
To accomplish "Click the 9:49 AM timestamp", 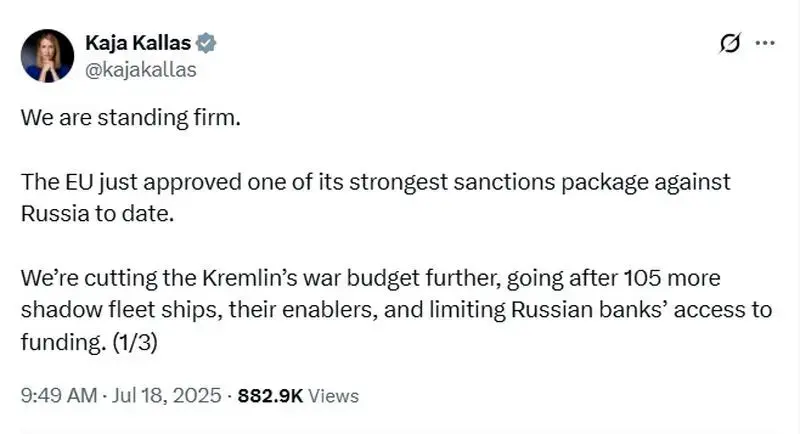I will (x=59, y=396).
